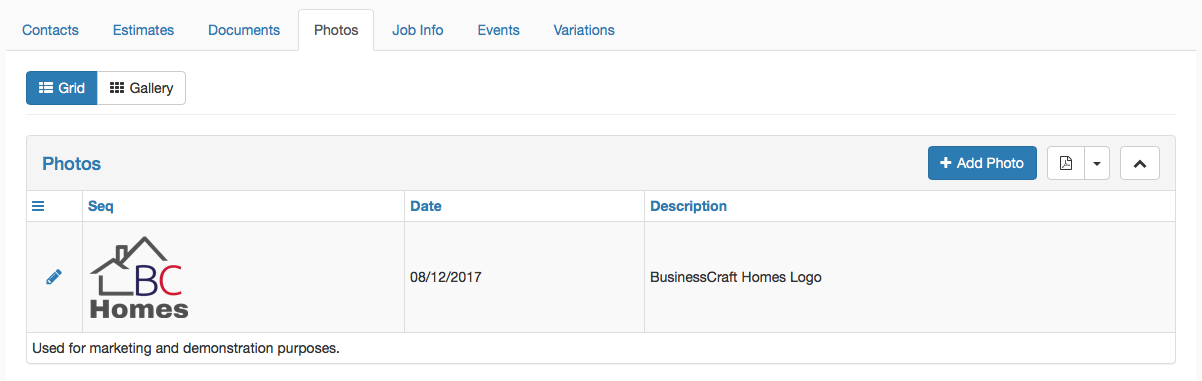This screenshot has height=381, width=1202.
Task: Switch to Grid view
Action: click(61, 88)
